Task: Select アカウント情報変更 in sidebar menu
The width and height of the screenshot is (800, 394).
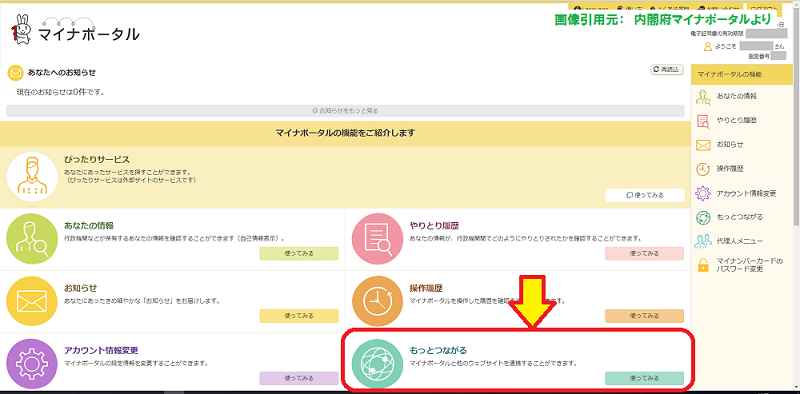Action: click(x=746, y=193)
